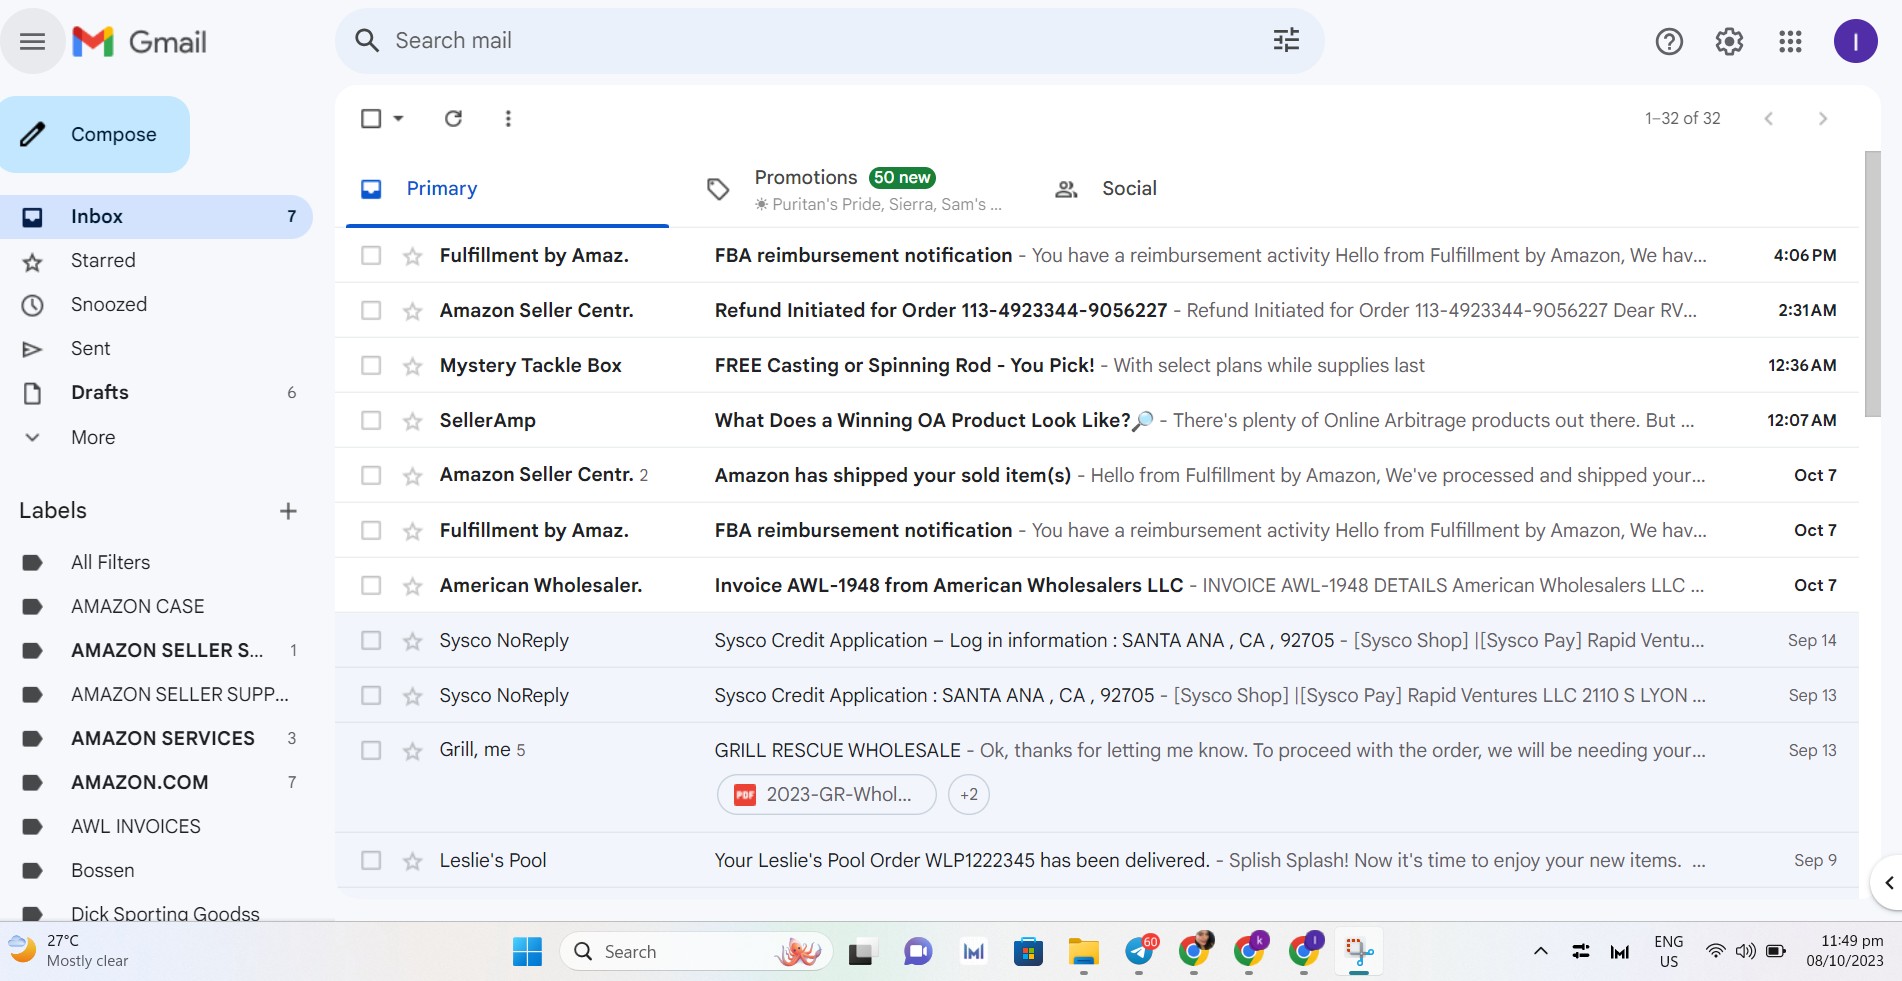The height and width of the screenshot is (981, 1902).
Task: Open the Google account avatar
Action: (x=1855, y=41)
